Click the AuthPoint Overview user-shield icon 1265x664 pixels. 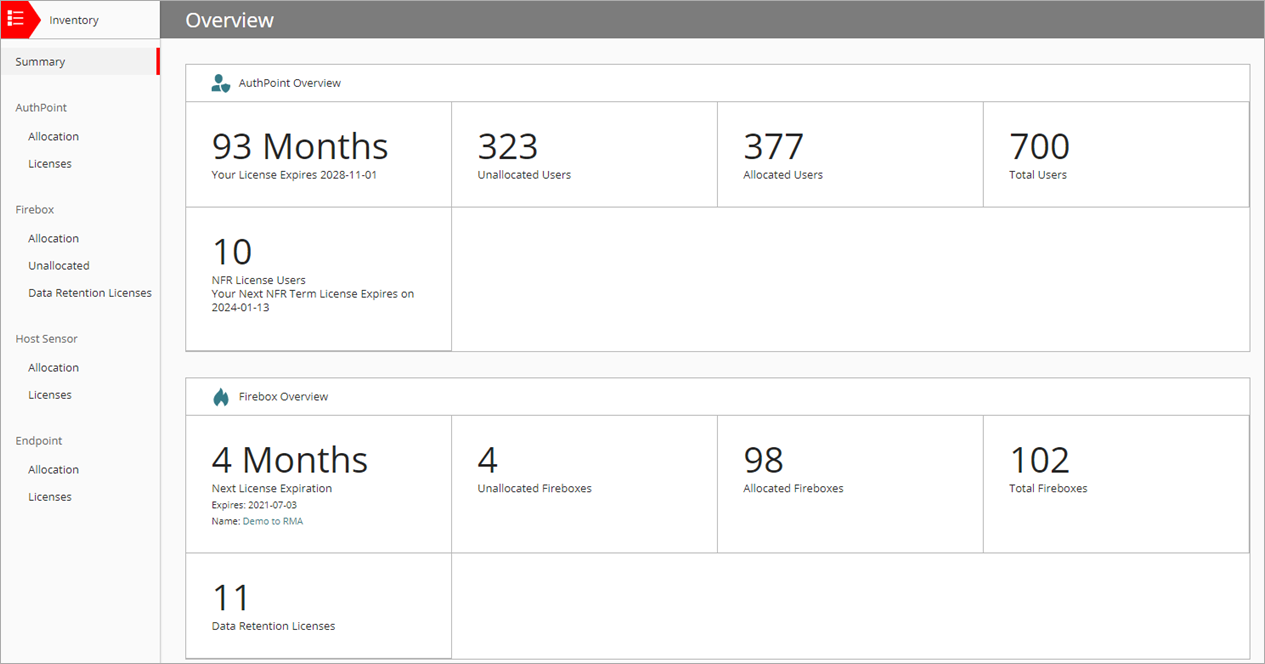click(x=221, y=83)
